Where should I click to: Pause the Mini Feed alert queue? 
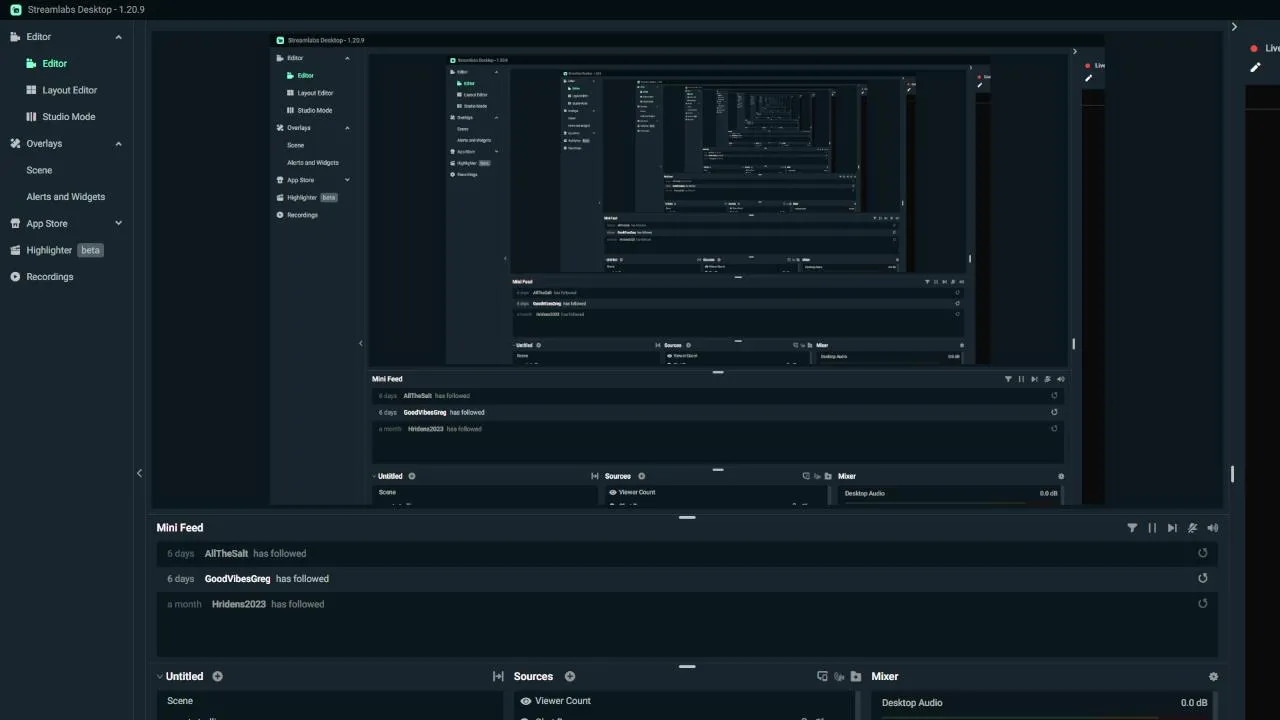coord(1152,528)
